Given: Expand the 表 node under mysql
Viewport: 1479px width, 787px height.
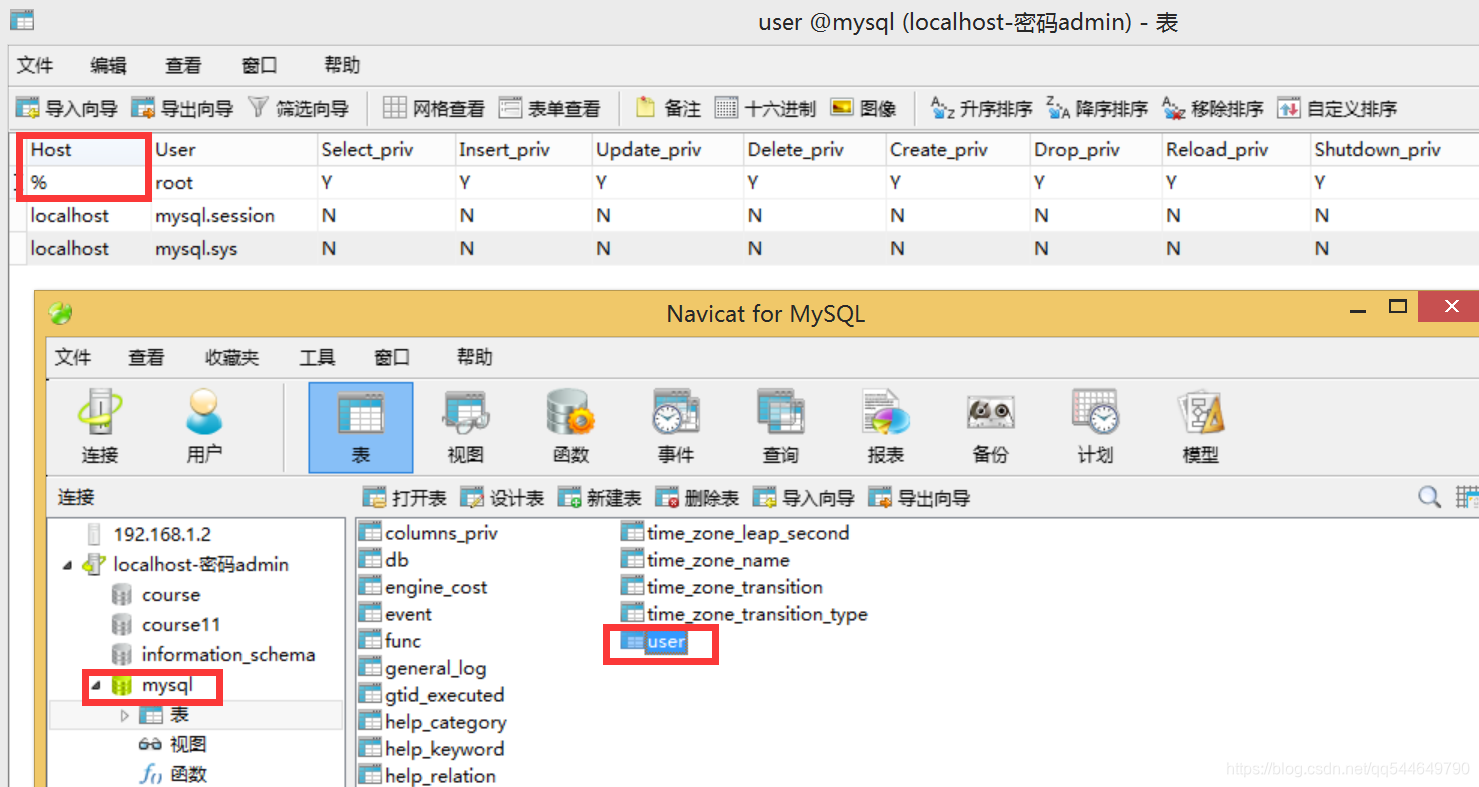Looking at the screenshot, I should click(x=125, y=715).
